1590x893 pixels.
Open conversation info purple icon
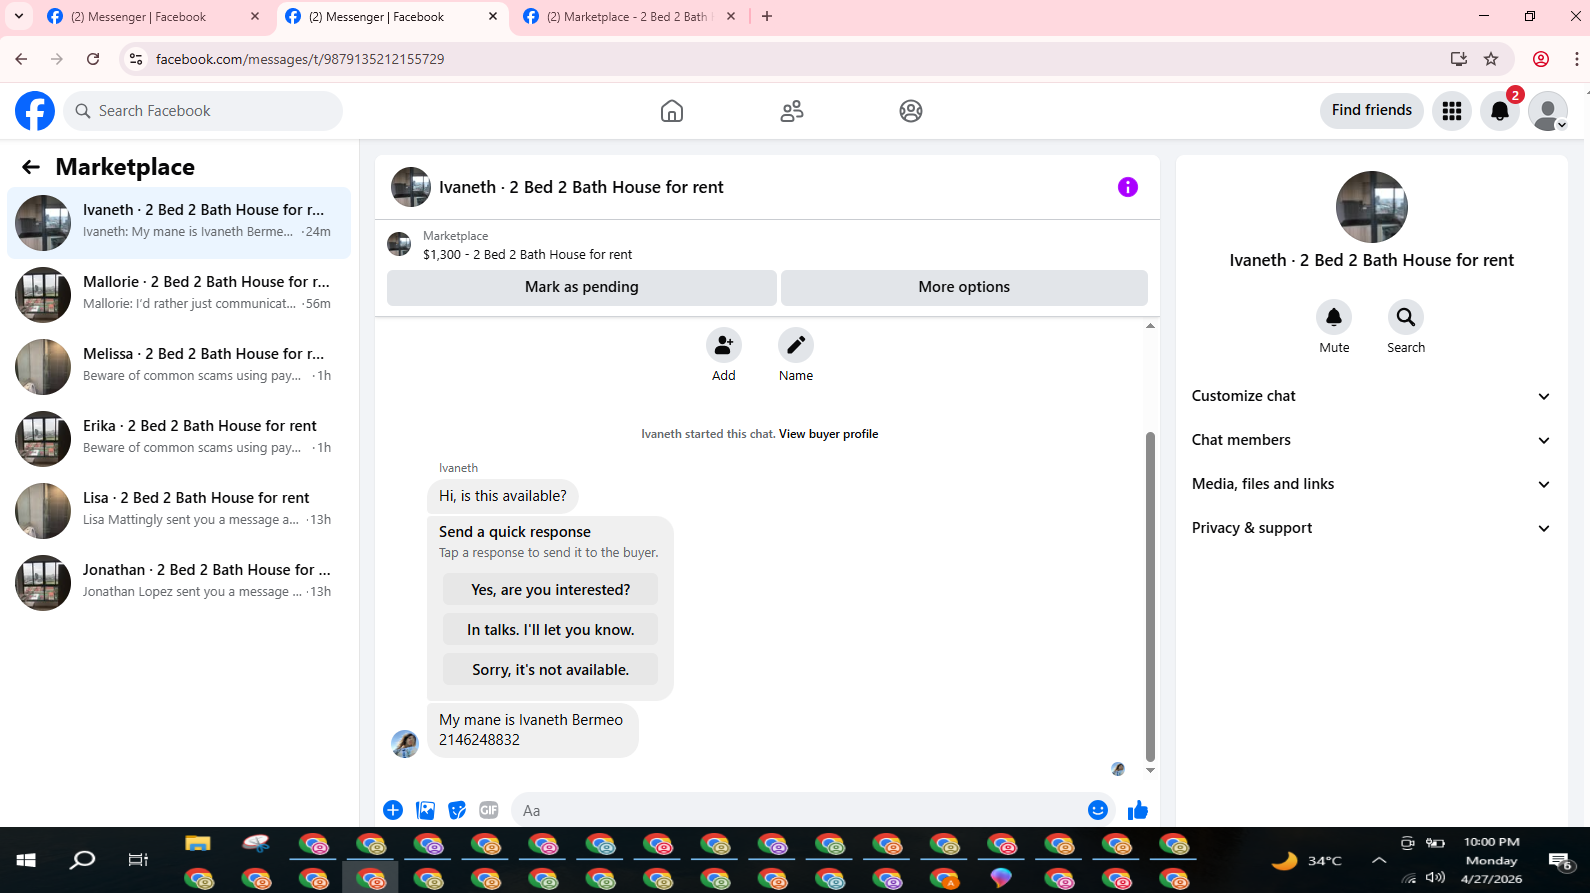(x=1128, y=187)
